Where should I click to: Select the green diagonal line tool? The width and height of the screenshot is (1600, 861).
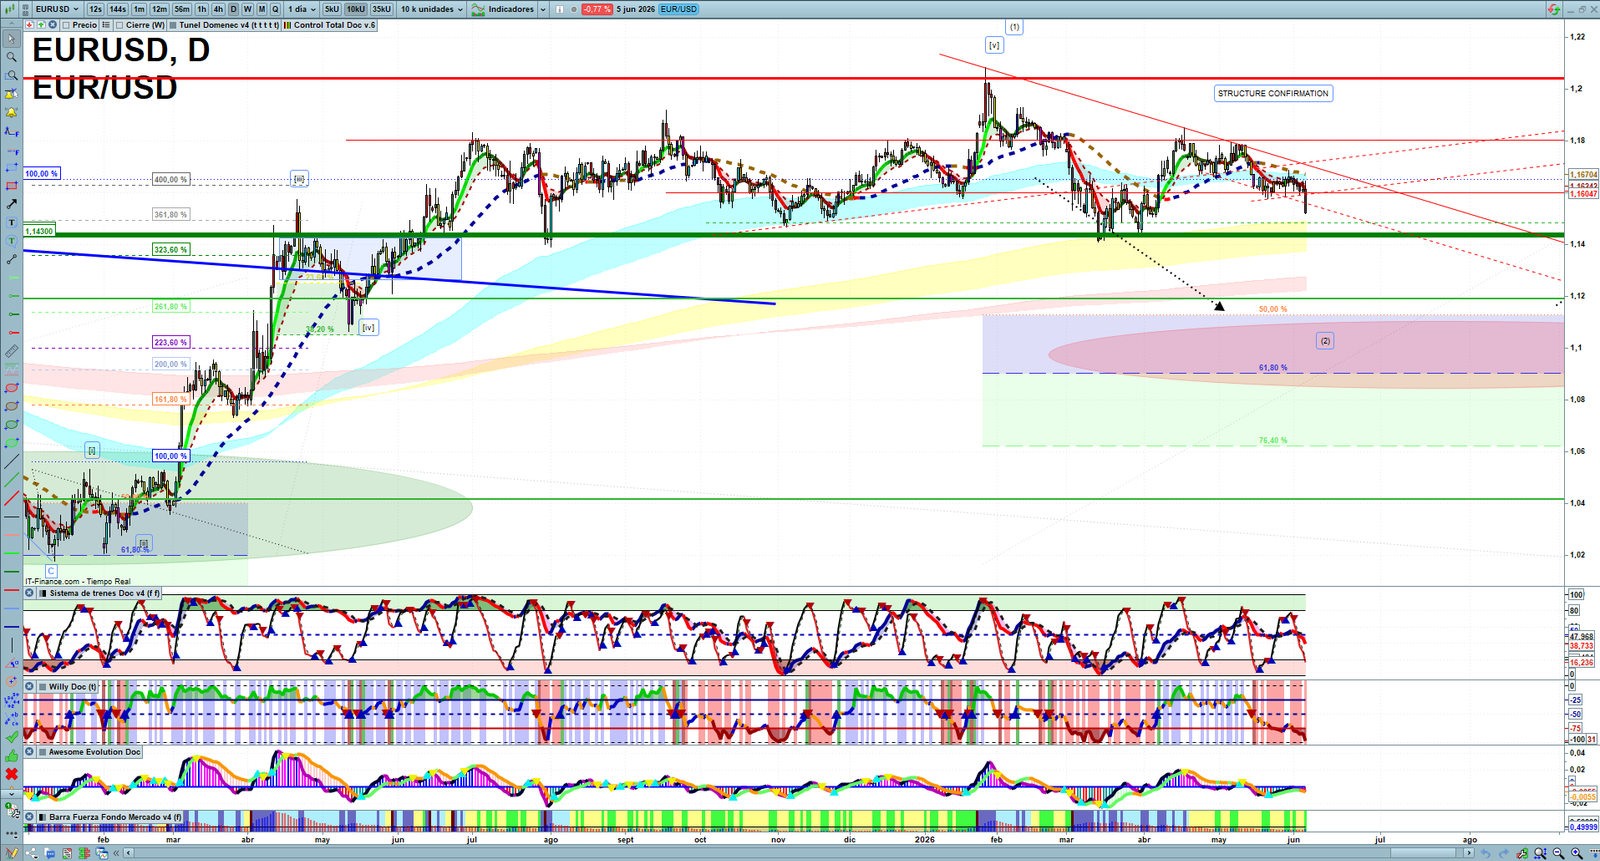click(11, 480)
